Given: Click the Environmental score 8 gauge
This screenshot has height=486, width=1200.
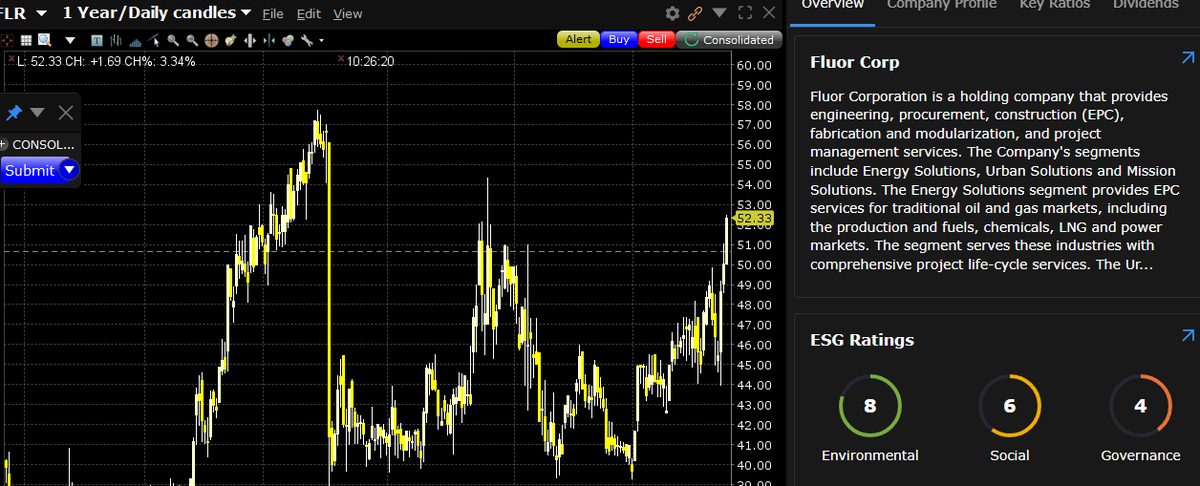Looking at the screenshot, I should coord(869,406).
